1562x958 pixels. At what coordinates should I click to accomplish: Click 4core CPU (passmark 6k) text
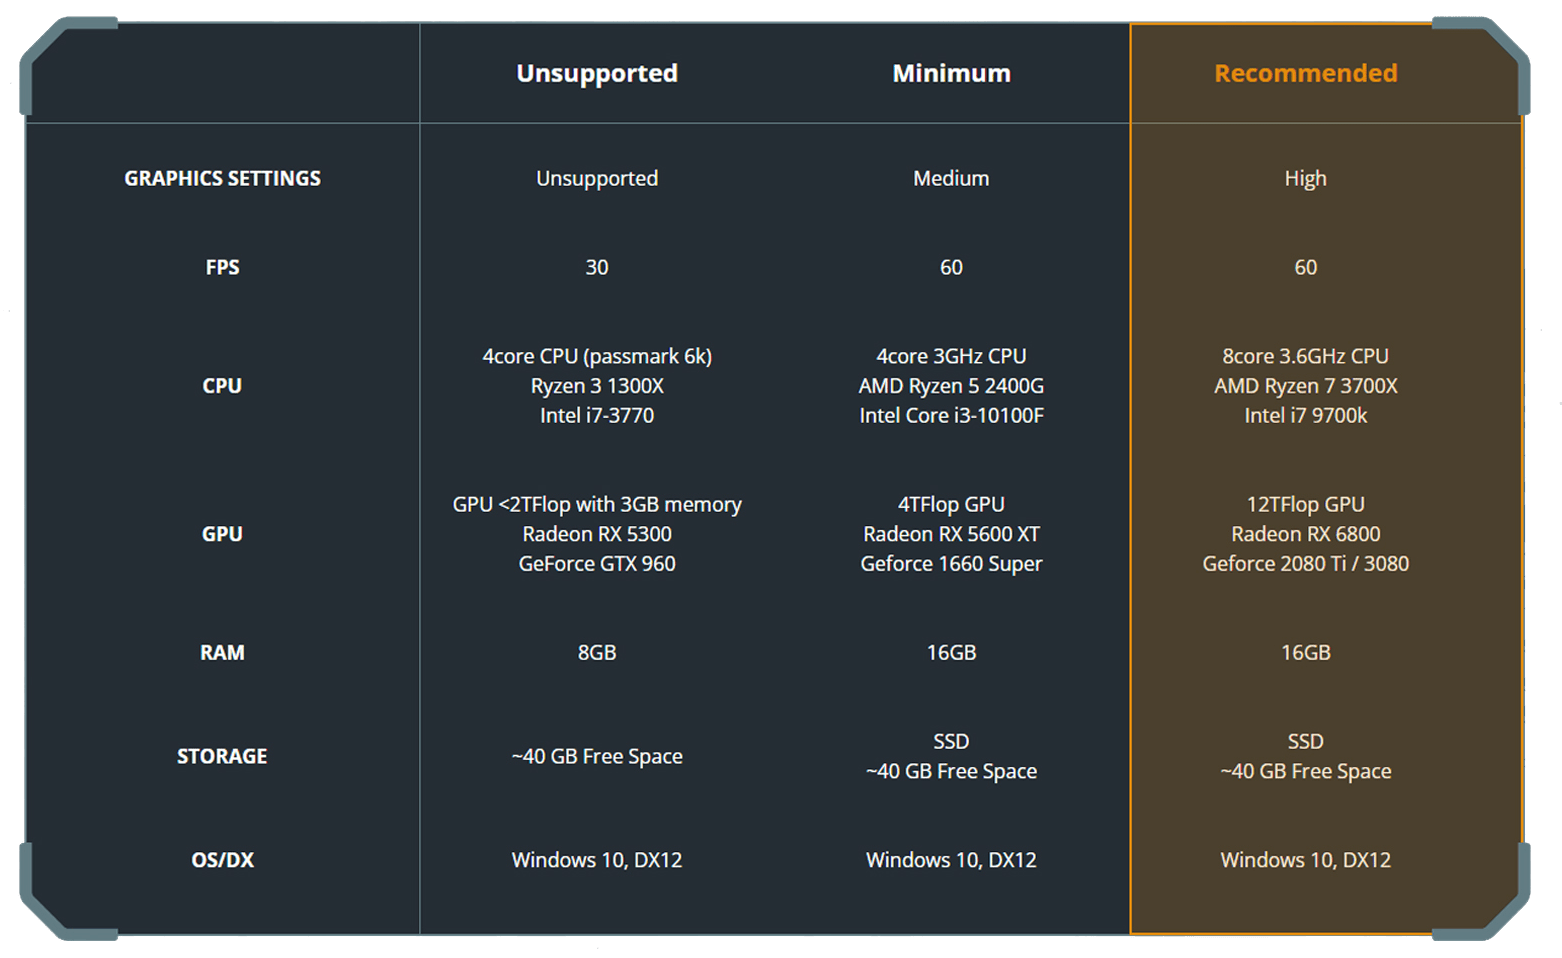597,357
